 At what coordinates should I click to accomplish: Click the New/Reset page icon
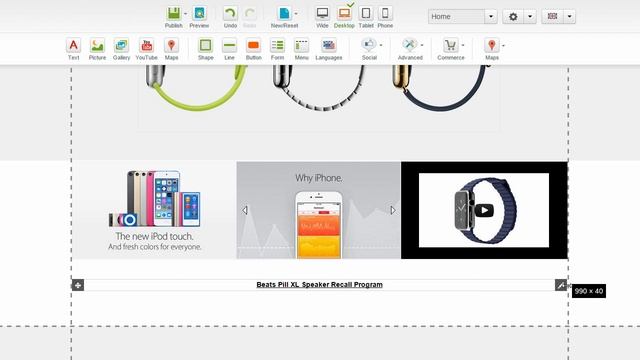[284, 13]
